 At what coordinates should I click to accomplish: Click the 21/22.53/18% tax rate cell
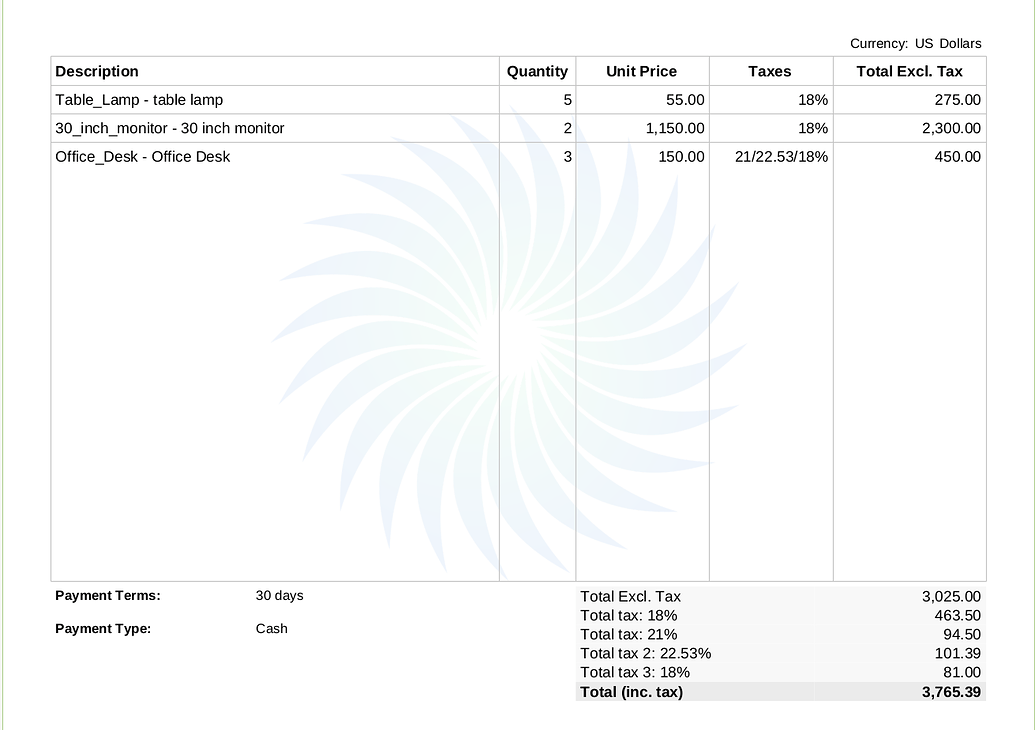[x=781, y=156]
